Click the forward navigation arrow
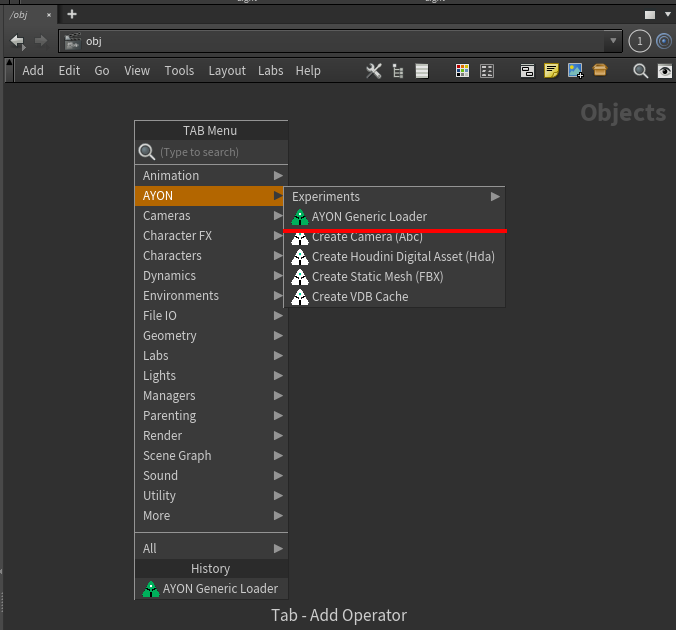The width and height of the screenshot is (676, 630). [x=41, y=41]
